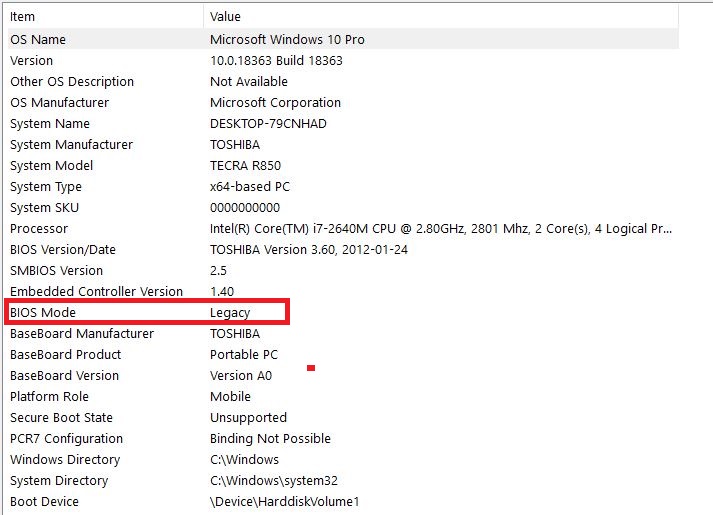Click the Unsupported value

(x=248, y=418)
